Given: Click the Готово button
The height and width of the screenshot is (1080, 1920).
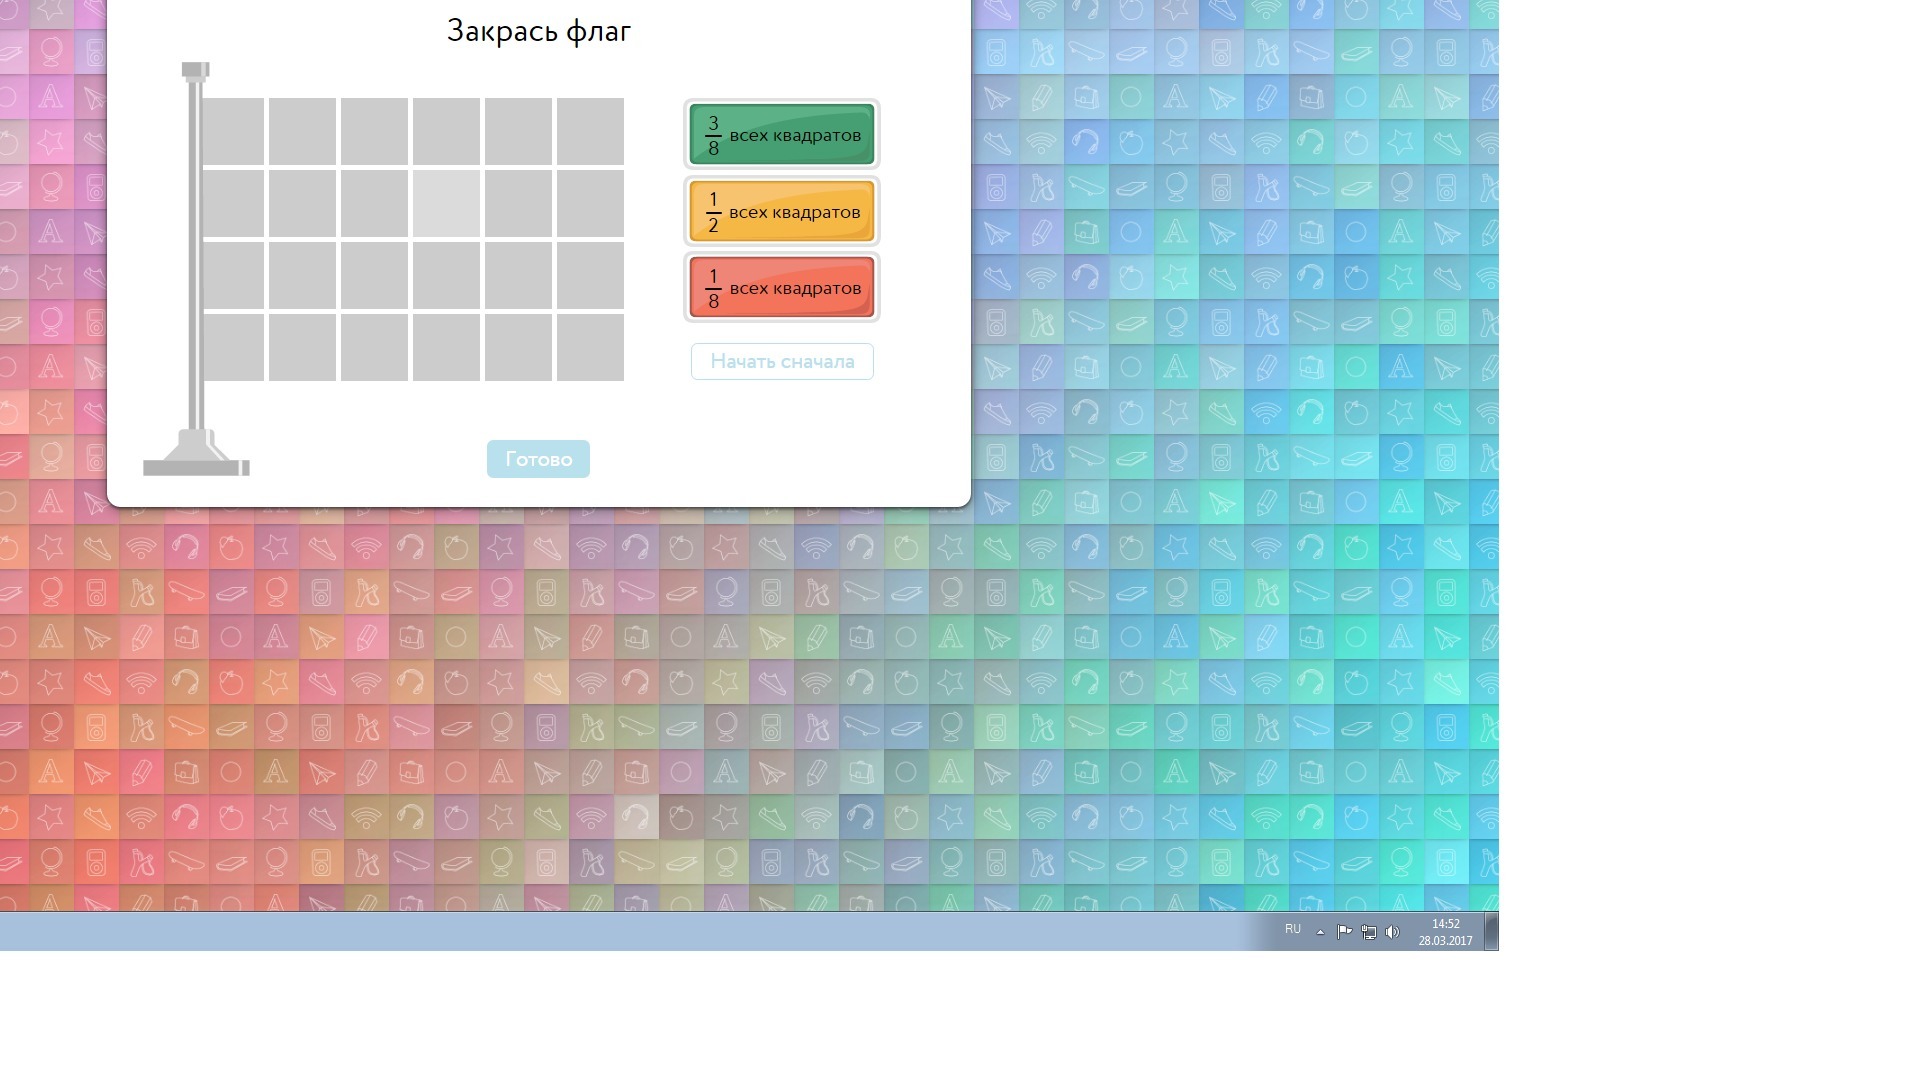Looking at the screenshot, I should [538, 459].
